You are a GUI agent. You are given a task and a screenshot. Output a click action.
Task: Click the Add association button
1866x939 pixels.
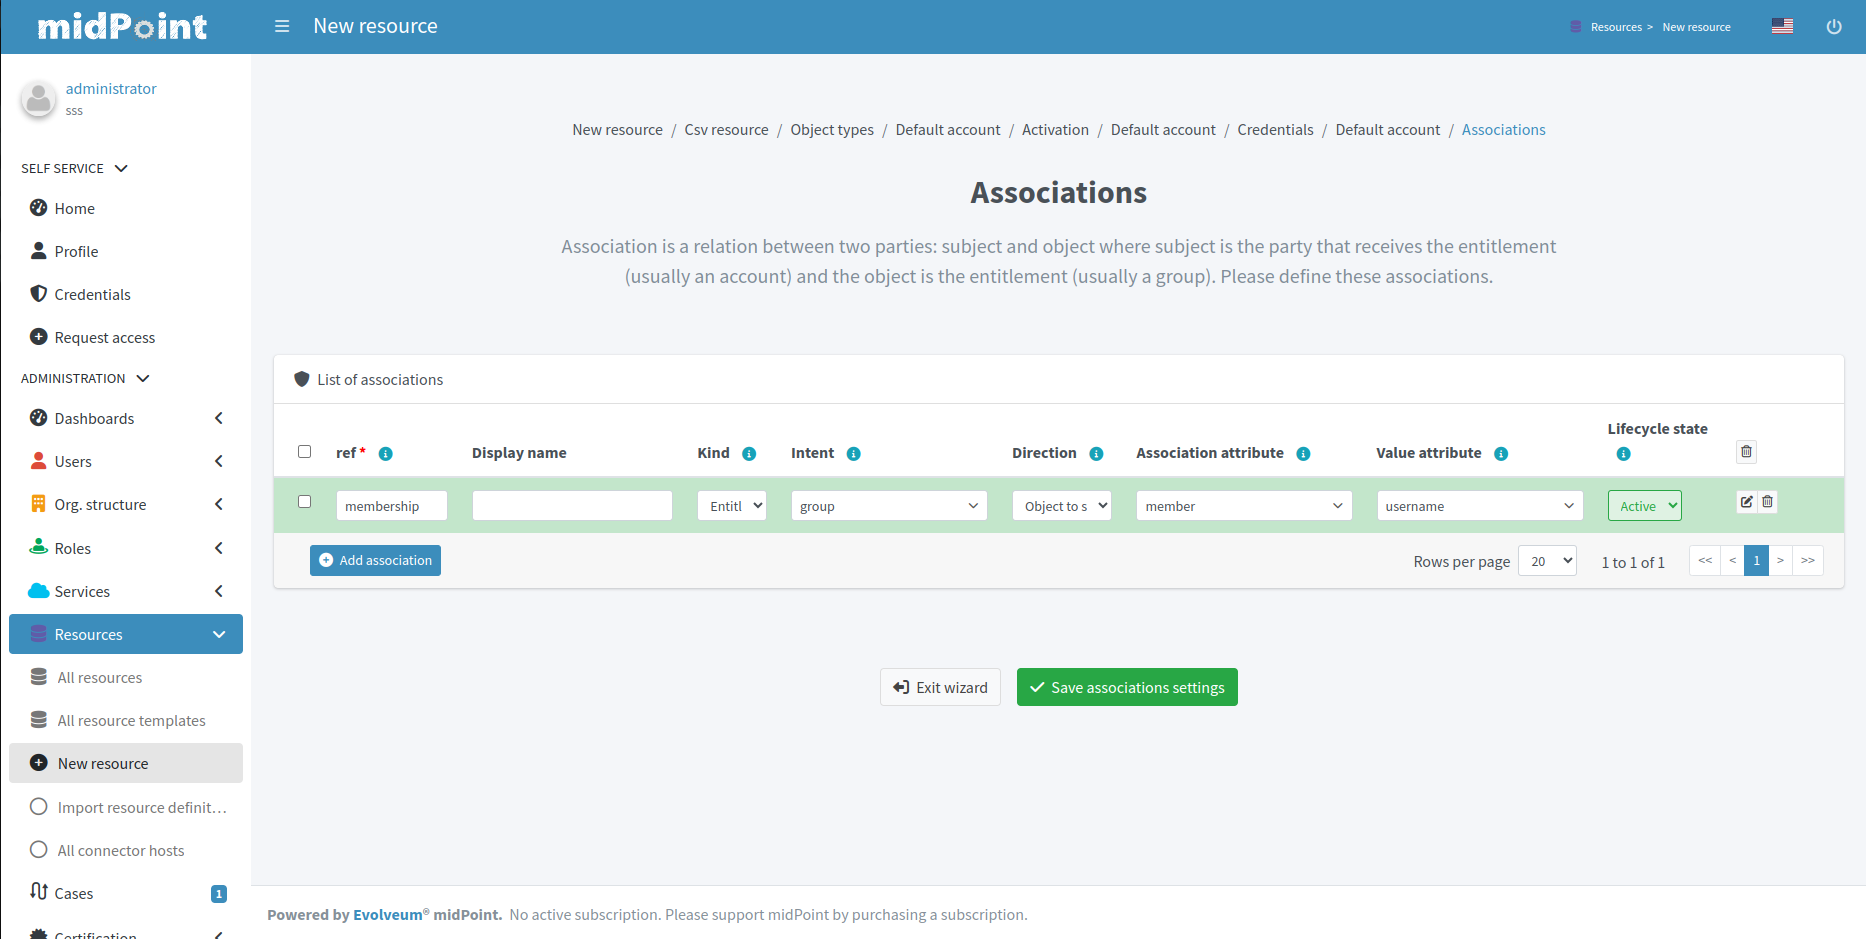click(x=375, y=561)
